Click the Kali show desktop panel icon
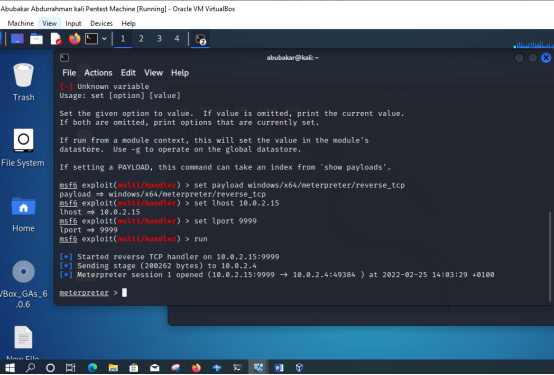The width and height of the screenshot is (554, 375). coord(17,39)
